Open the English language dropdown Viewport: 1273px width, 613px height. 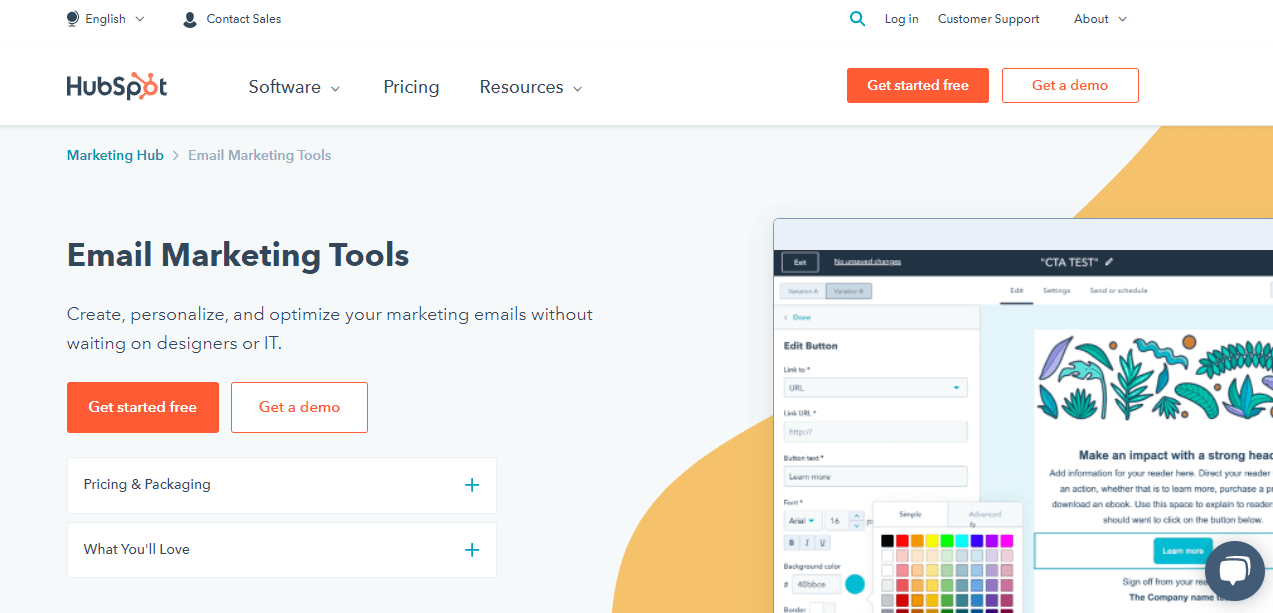(105, 19)
